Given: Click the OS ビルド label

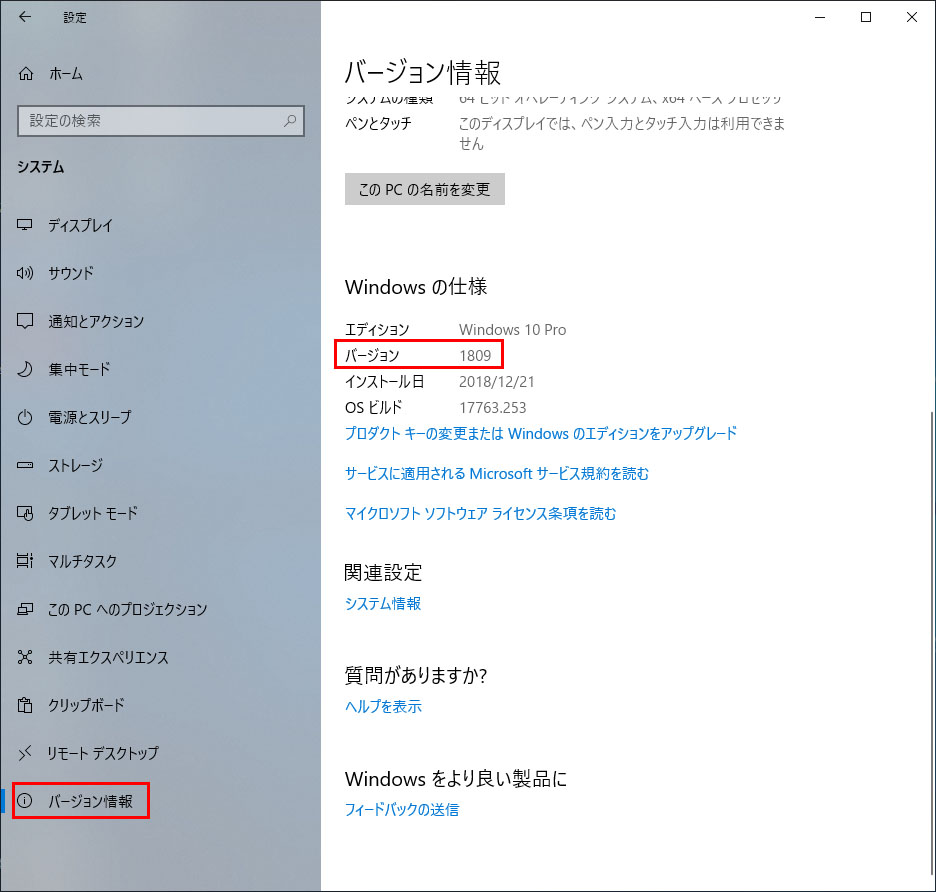Looking at the screenshot, I should 374,408.
